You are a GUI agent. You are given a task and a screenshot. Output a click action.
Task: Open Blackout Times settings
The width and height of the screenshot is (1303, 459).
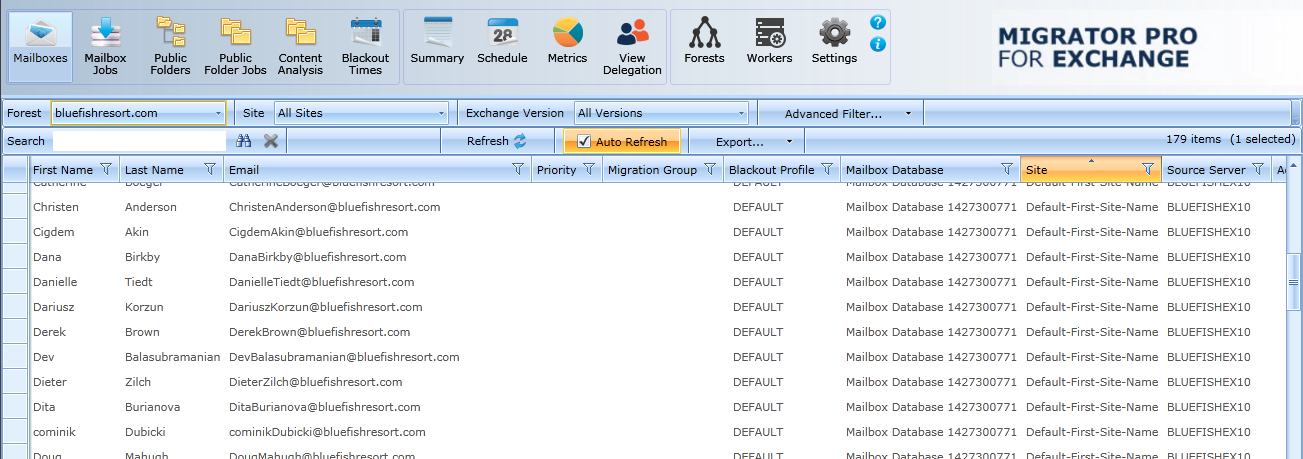[365, 47]
